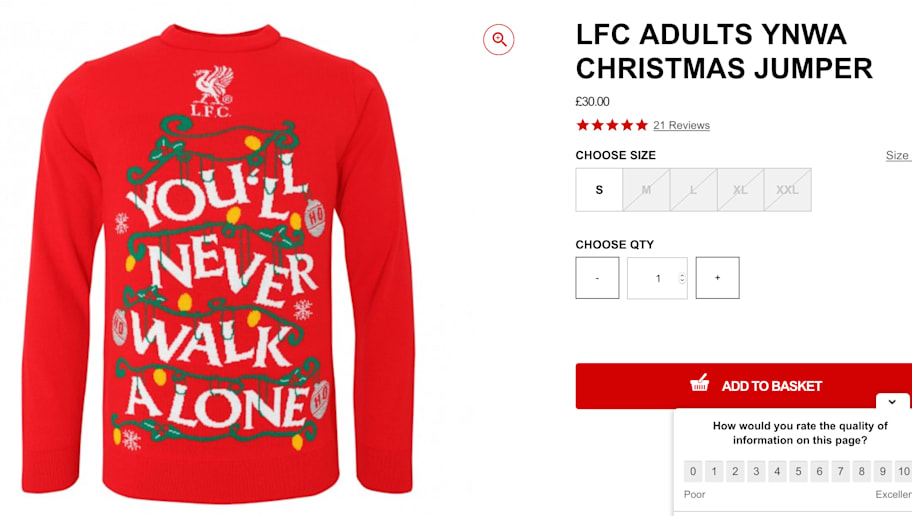Click the five-star rating icons

click(x=612, y=125)
